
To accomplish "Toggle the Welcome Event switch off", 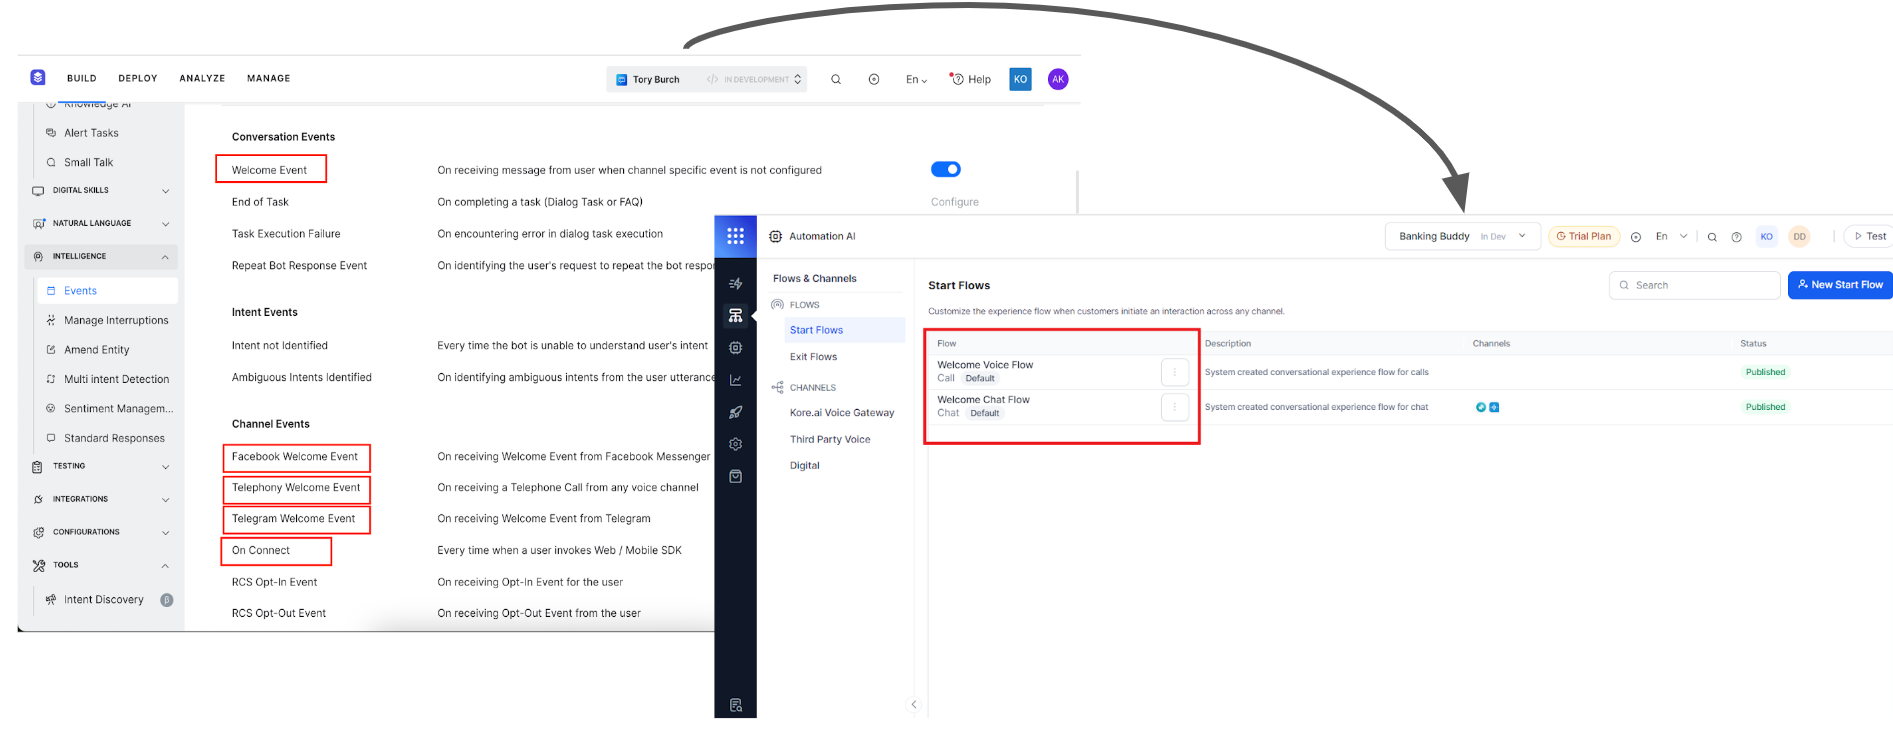I will coord(945,169).
